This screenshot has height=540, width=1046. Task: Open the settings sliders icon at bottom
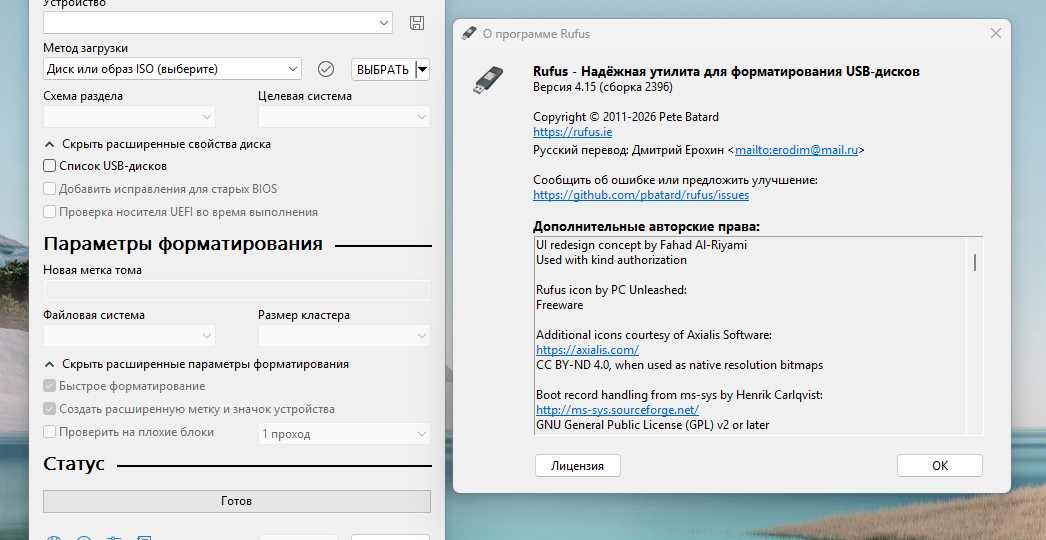coord(114,538)
